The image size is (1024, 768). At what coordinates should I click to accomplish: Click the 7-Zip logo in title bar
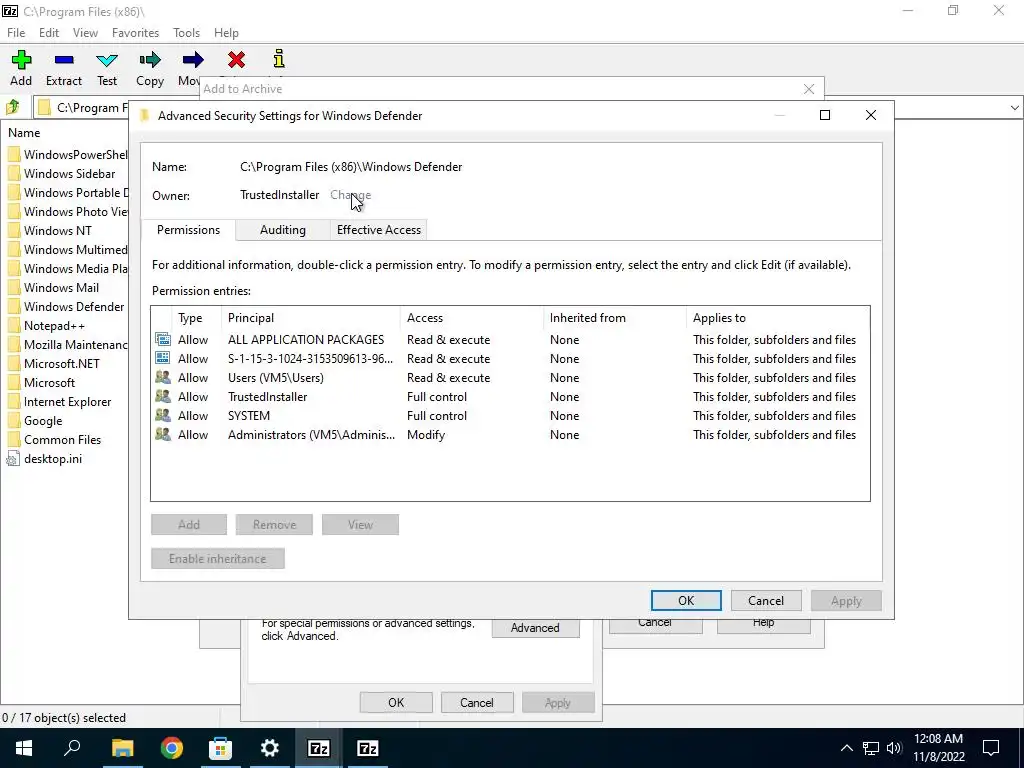[10, 10]
